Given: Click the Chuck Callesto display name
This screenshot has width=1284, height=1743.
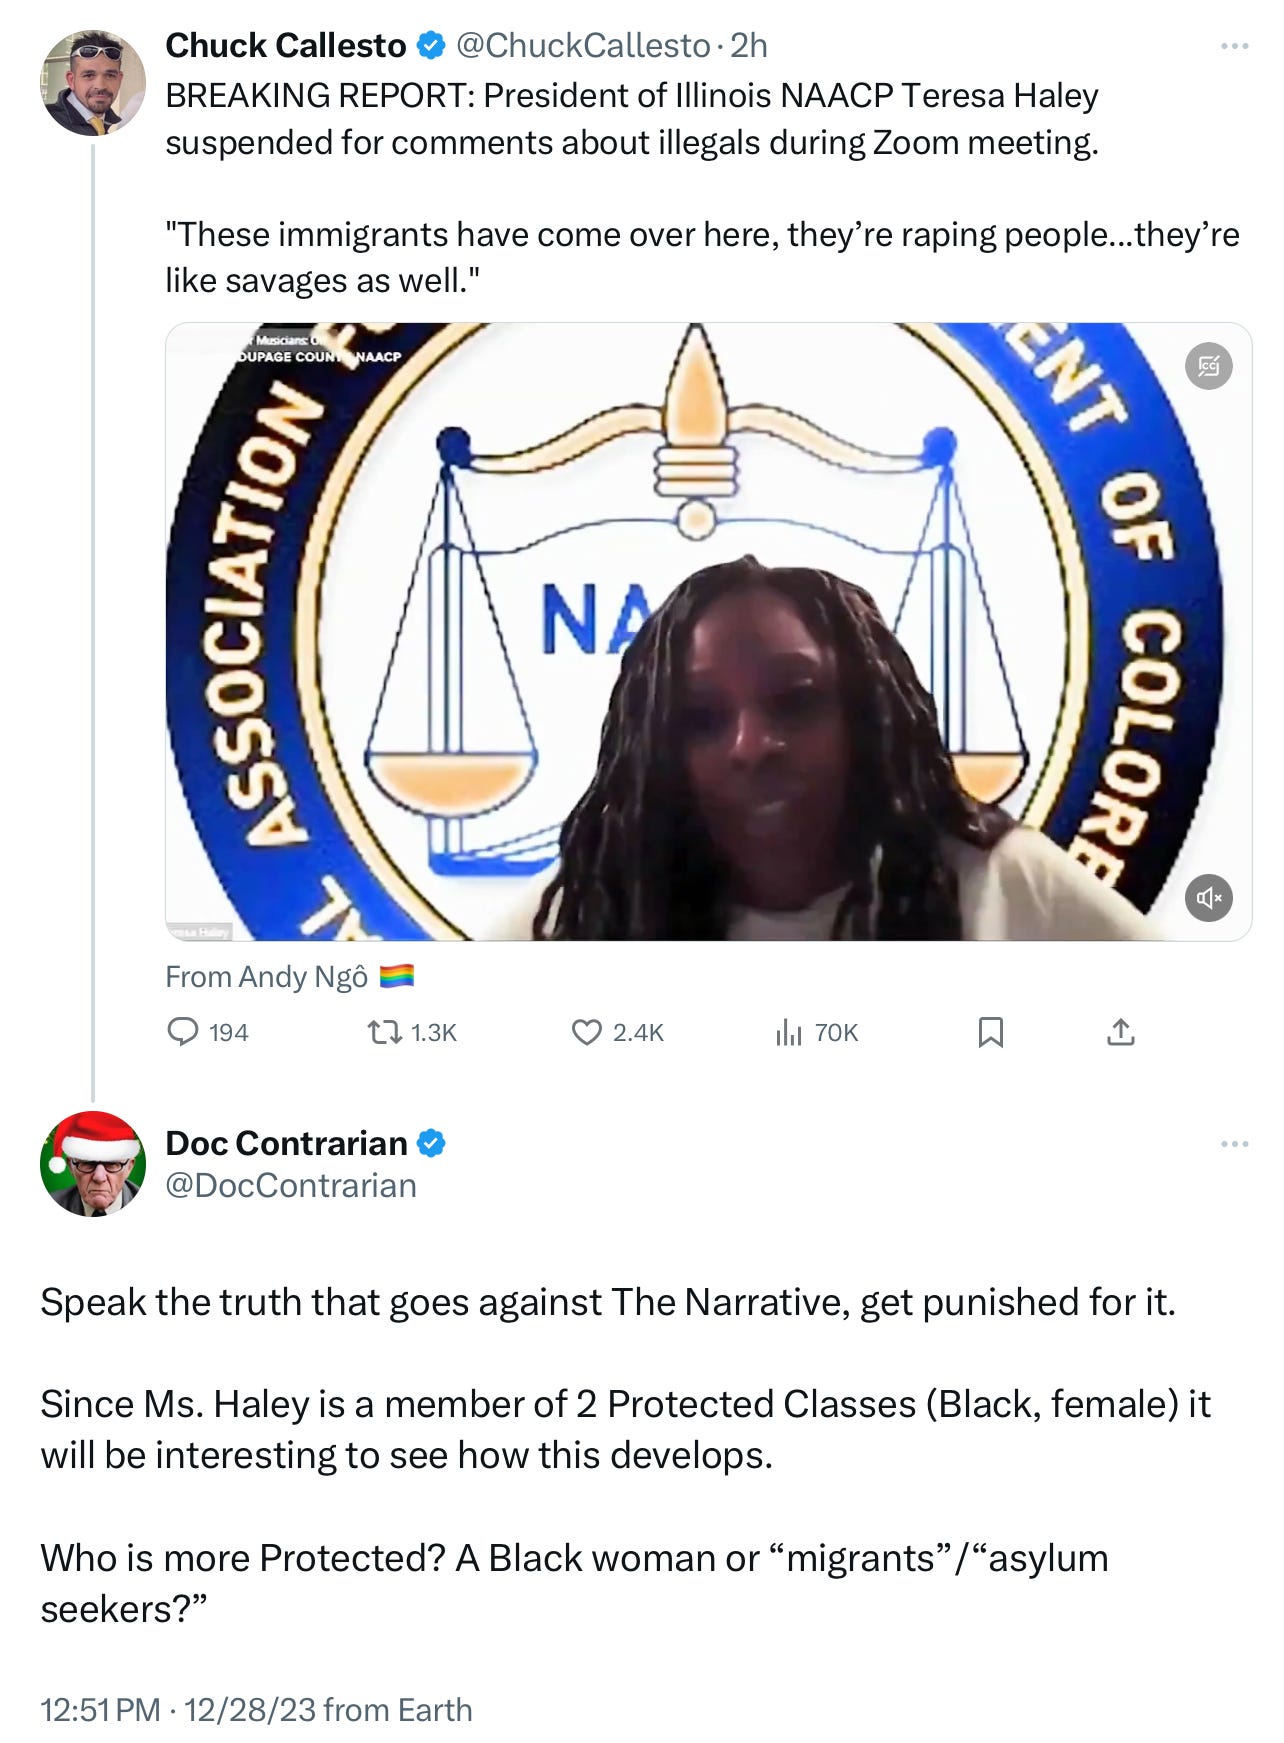Looking at the screenshot, I should pyautogui.click(x=286, y=46).
